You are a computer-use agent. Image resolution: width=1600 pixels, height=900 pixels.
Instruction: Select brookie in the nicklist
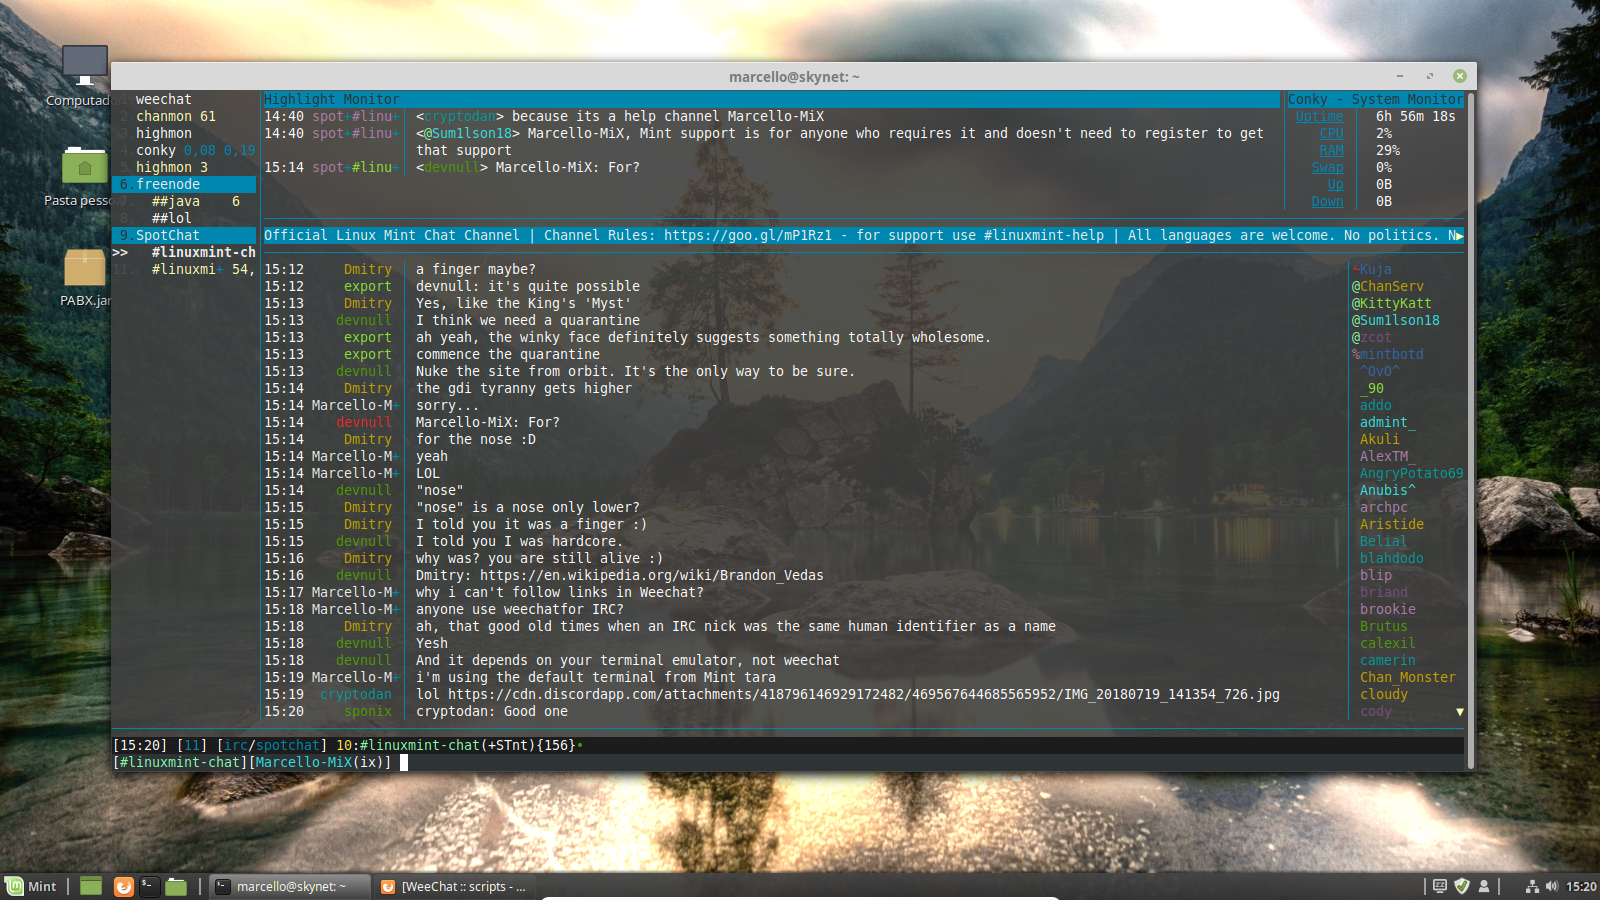point(1387,609)
